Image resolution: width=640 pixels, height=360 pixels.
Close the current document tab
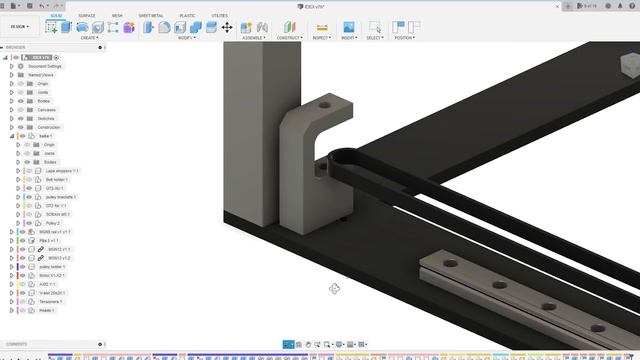coord(557,6)
